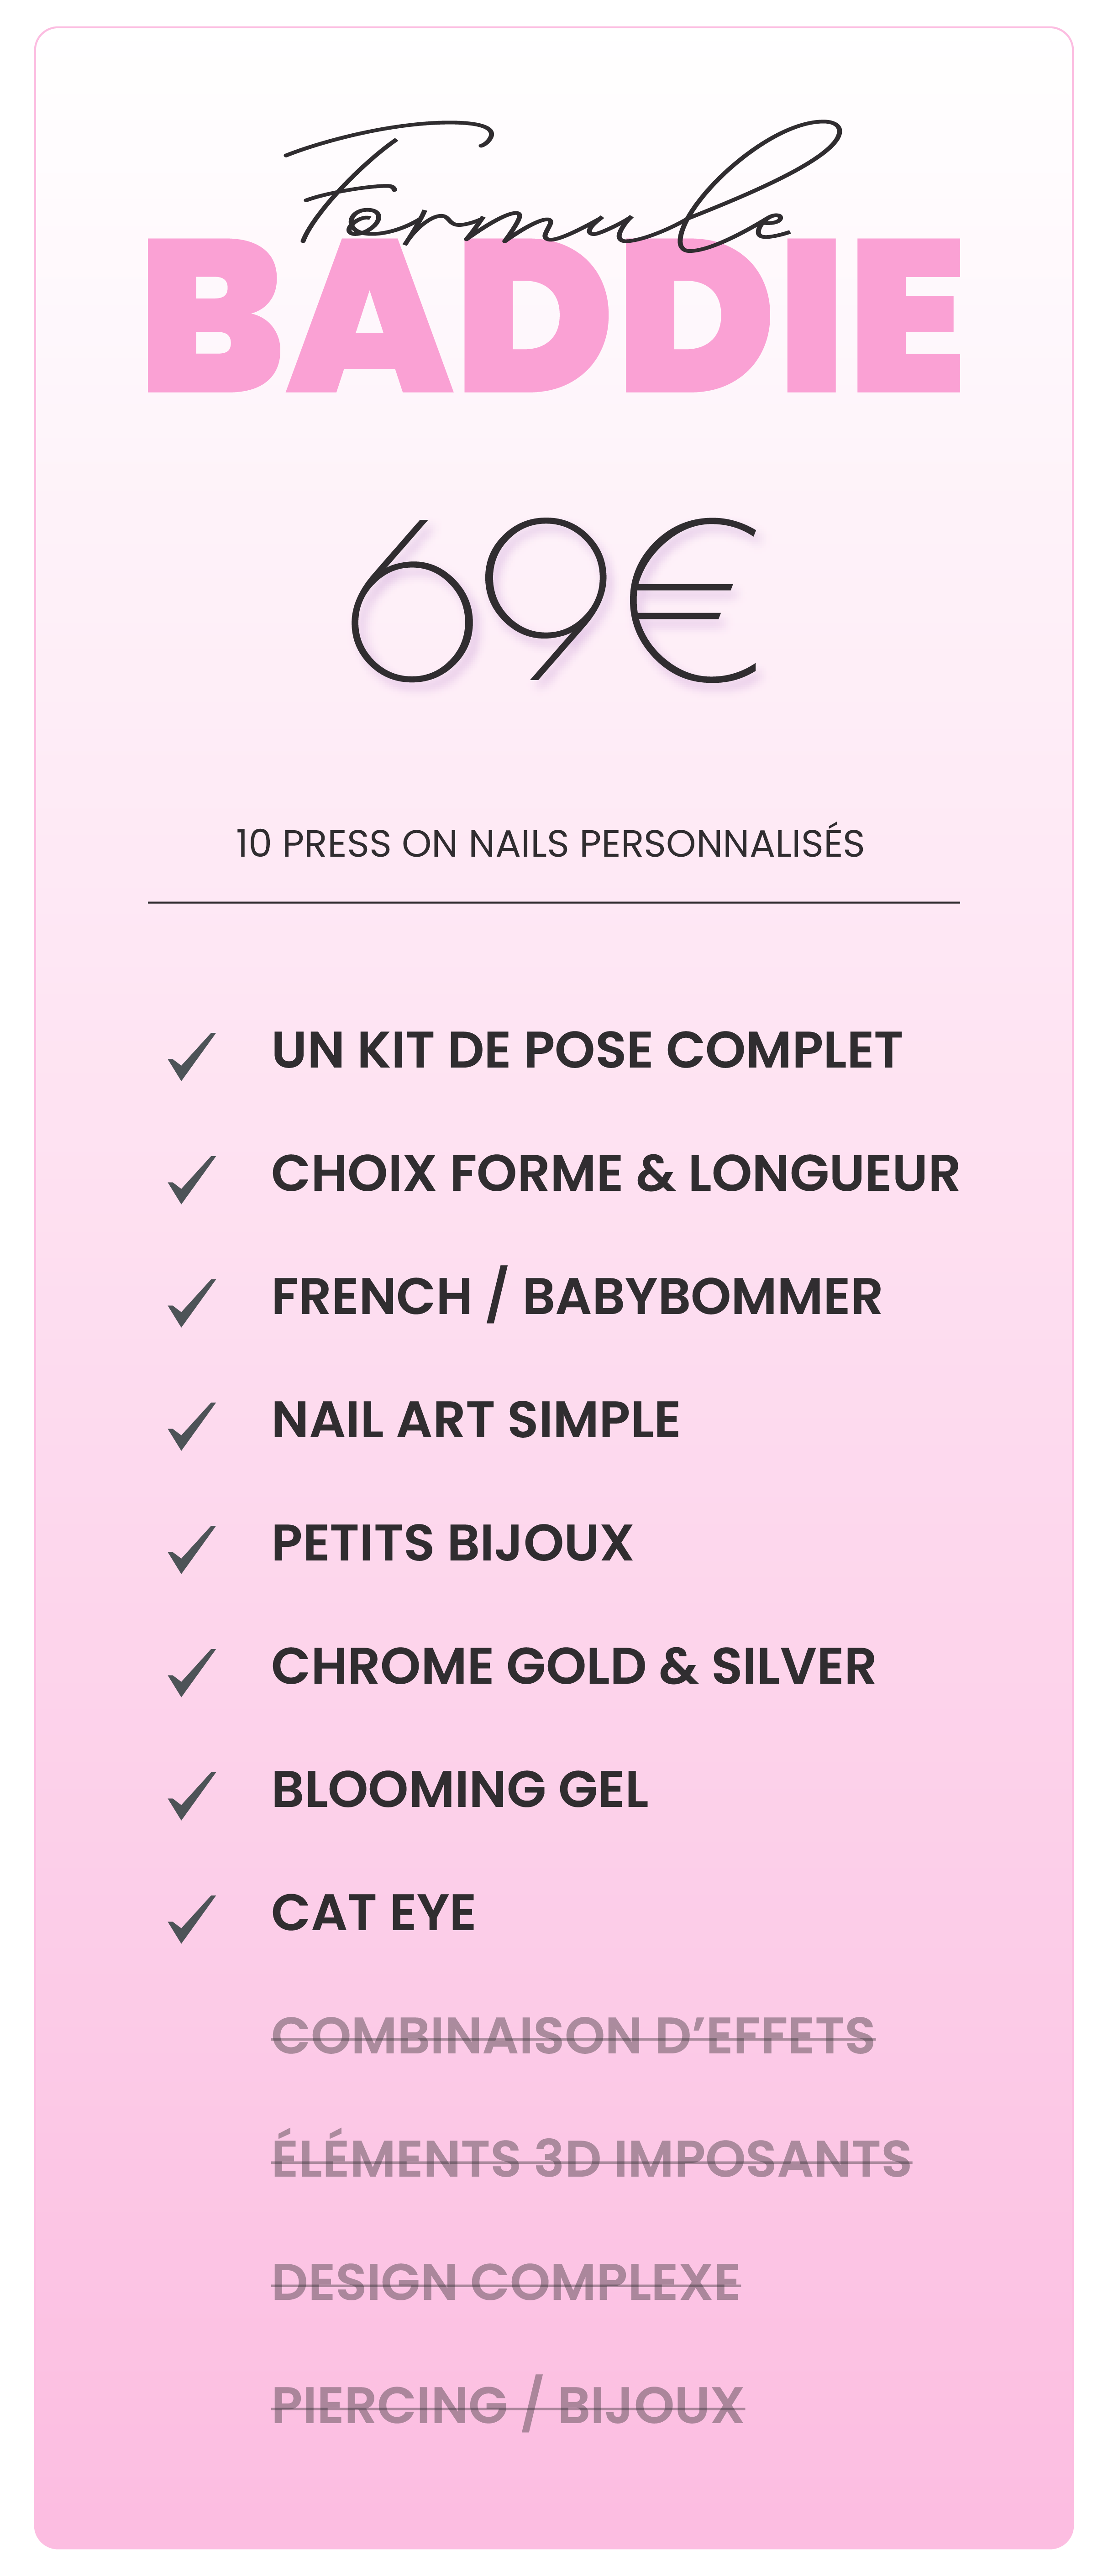Click the crossed-out COMBINAISON D'EFFETS item
Viewport: 1108px width, 2576px height.
coord(573,2036)
